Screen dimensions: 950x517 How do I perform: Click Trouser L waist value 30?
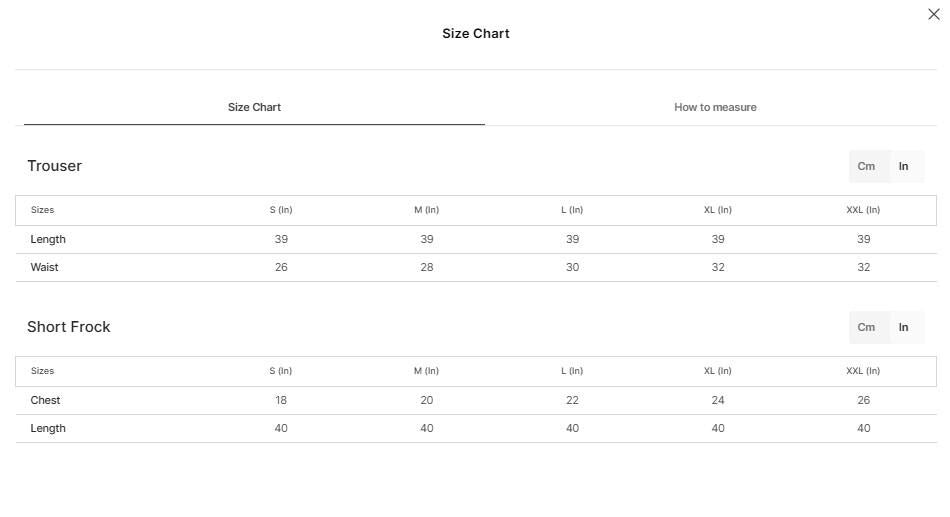[573, 267]
